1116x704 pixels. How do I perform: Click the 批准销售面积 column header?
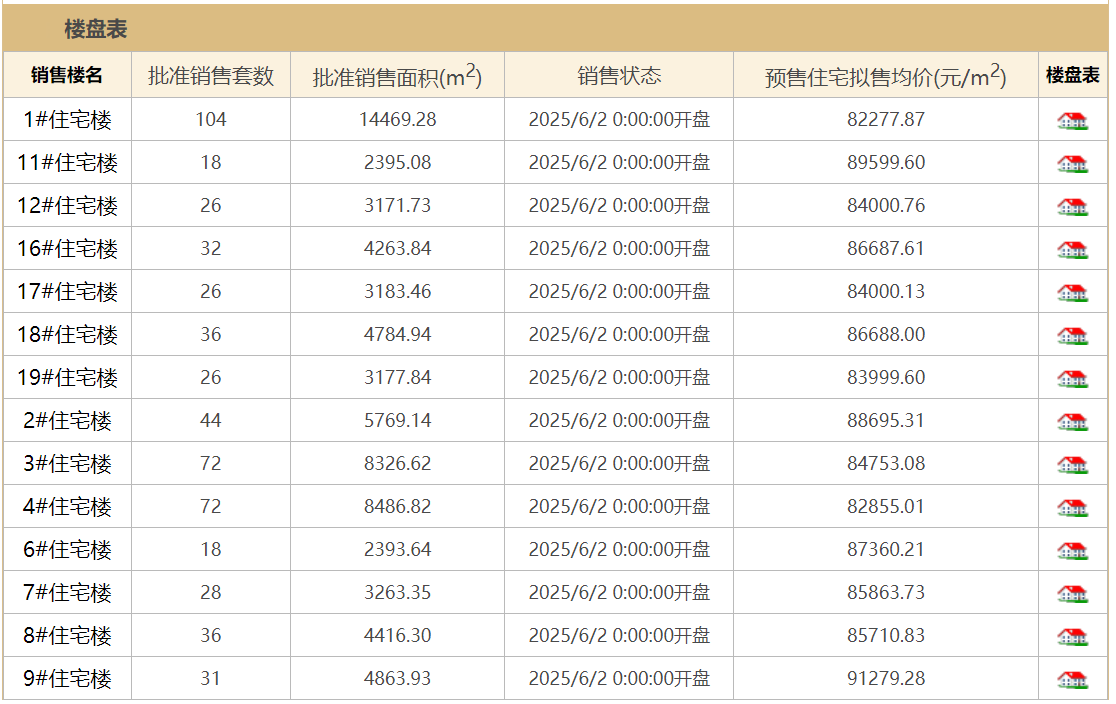click(x=397, y=75)
